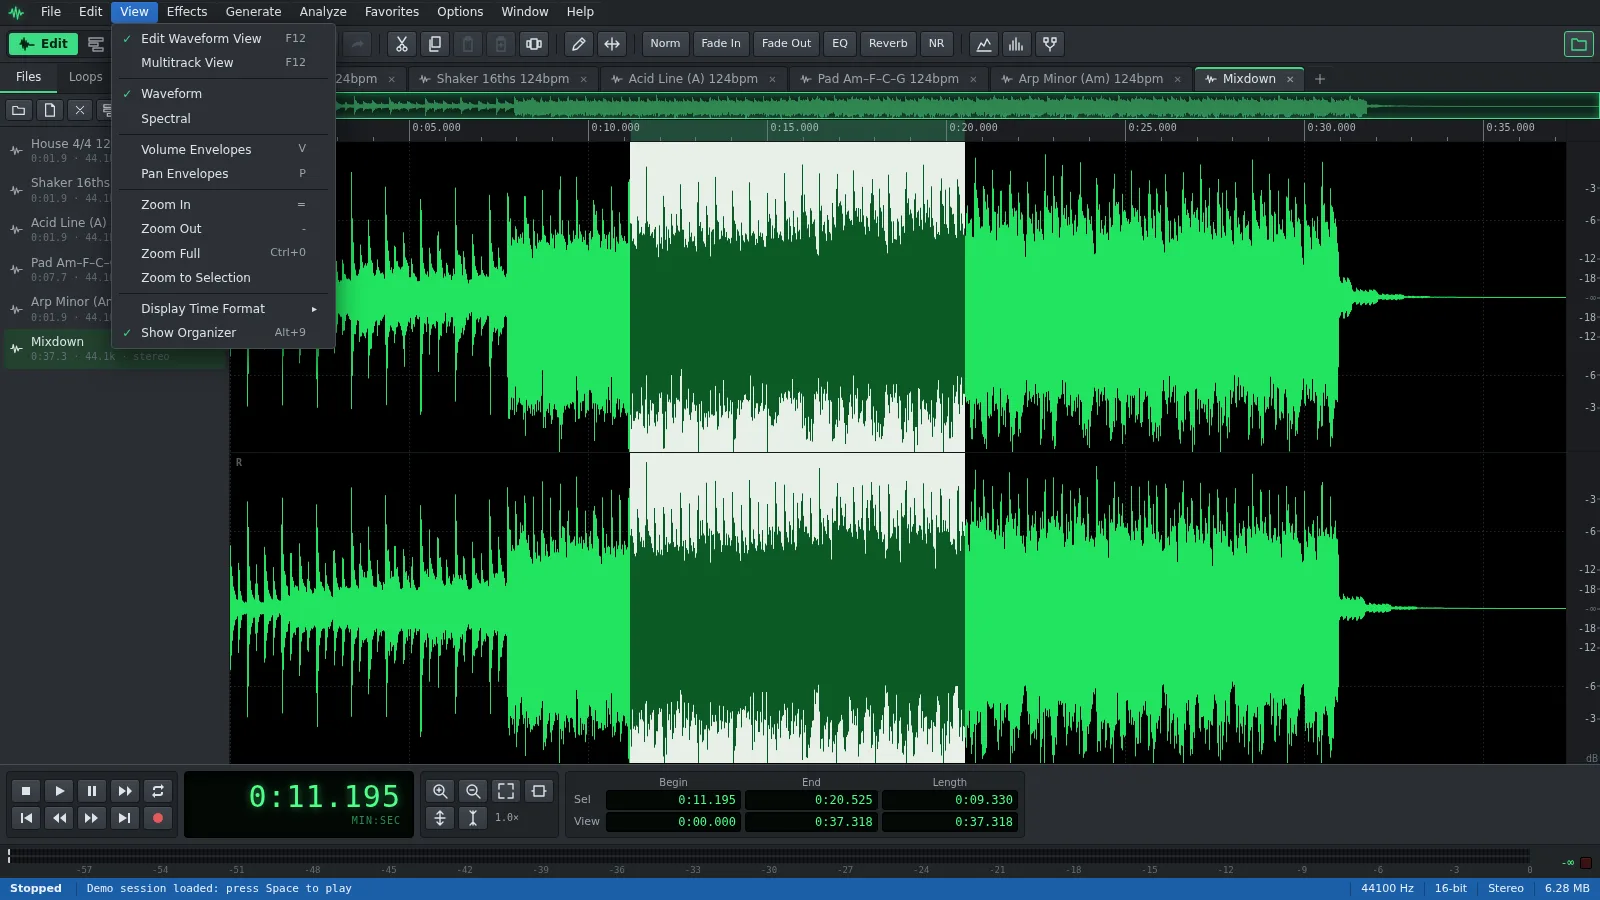
Task: Click zoom out magnifier in transport area
Action: coord(473,791)
